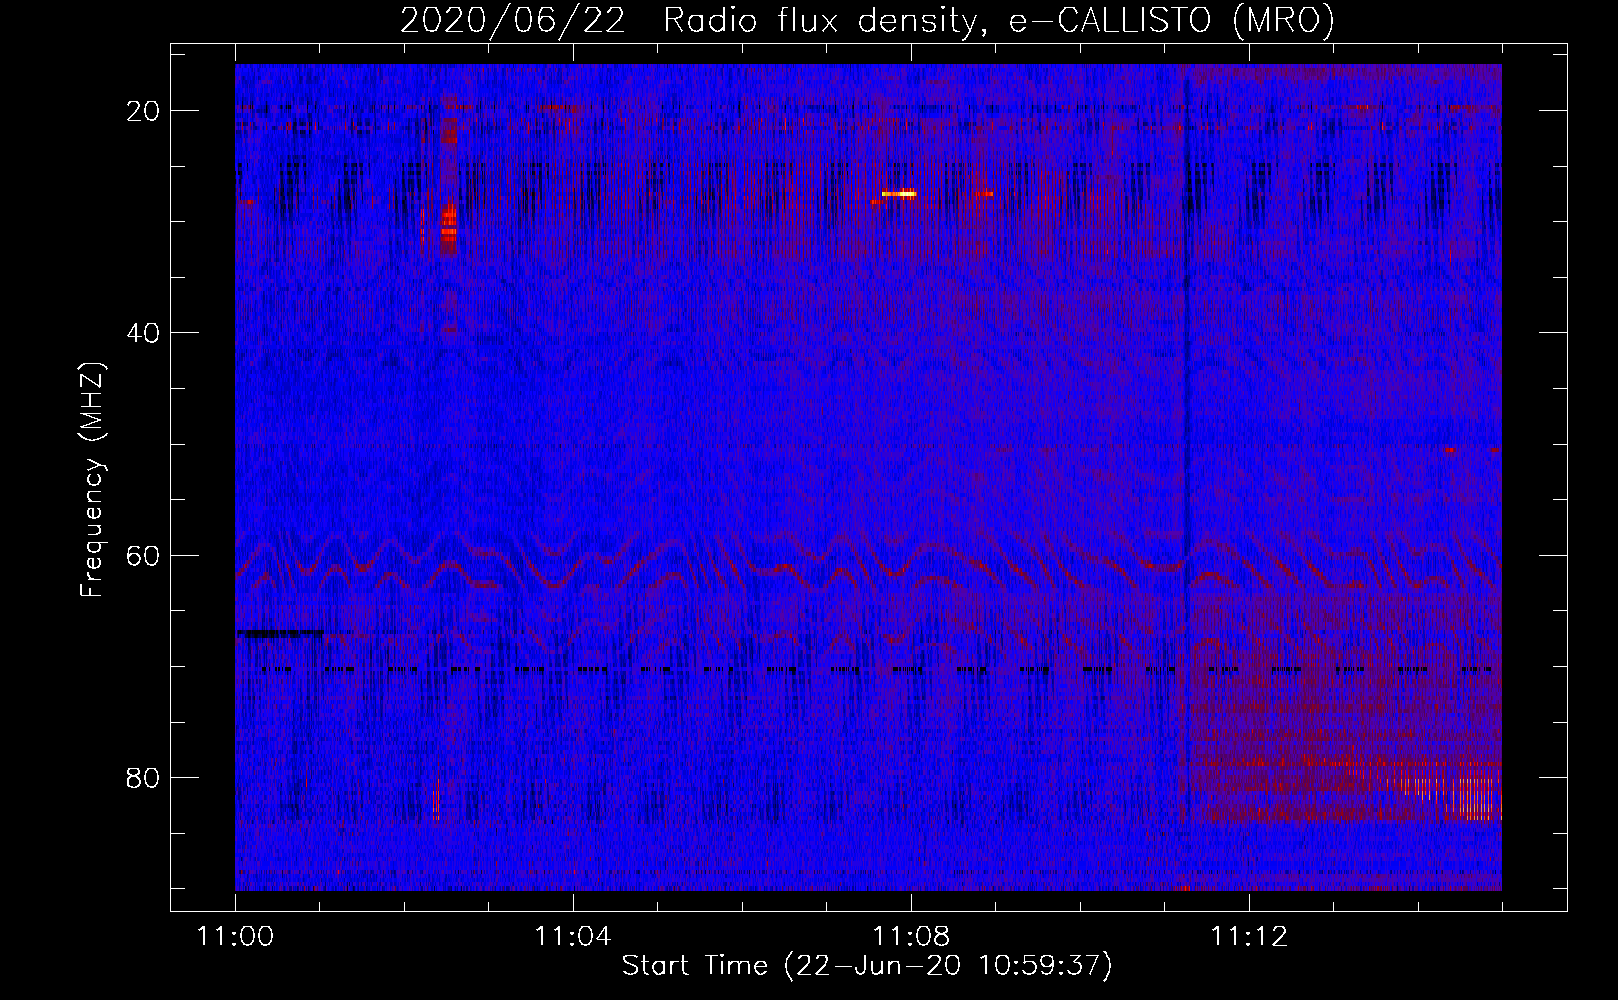Click the '80' frequency tick label
Viewport: 1618px width, 1000px height.
[x=144, y=777]
